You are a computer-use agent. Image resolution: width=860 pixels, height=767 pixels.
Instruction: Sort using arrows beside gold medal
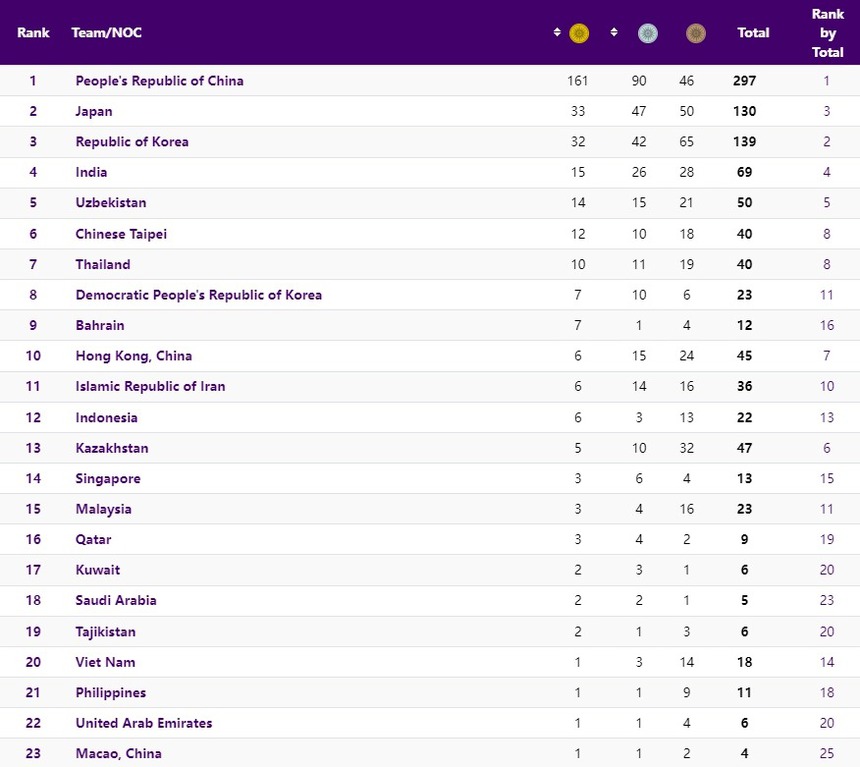click(557, 33)
